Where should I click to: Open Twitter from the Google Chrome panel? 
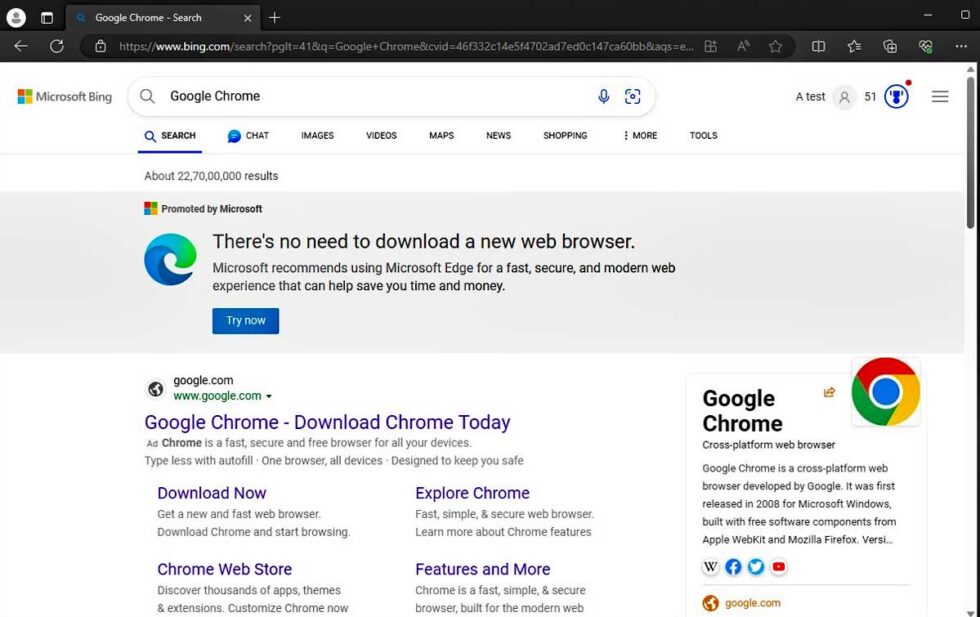tap(756, 566)
